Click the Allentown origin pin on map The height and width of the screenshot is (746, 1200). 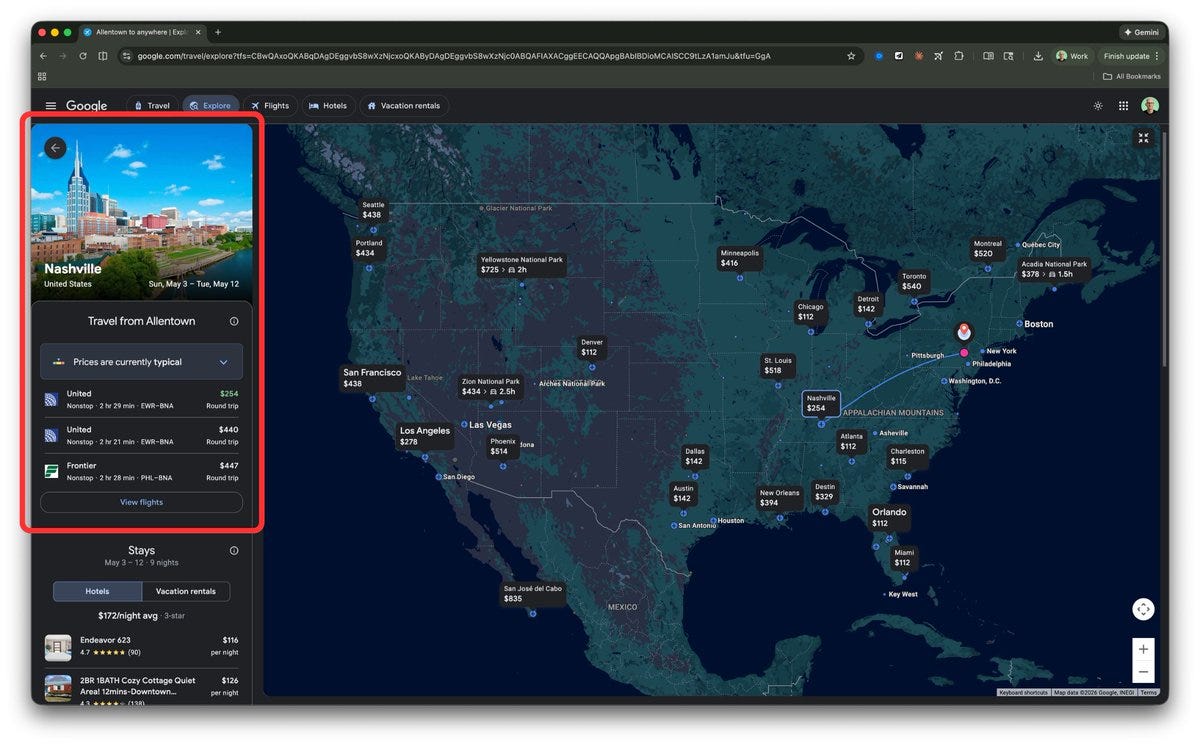point(964,331)
